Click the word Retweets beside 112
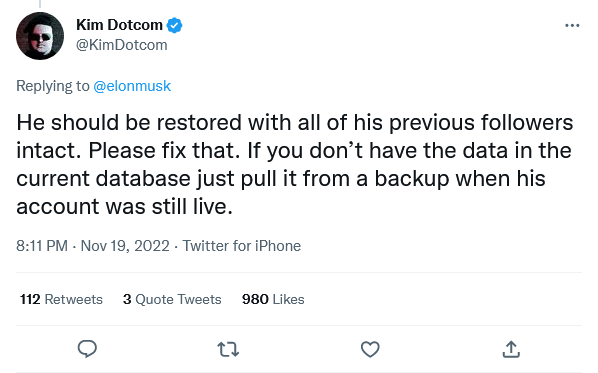 pyautogui.click(x=74, y=299)
